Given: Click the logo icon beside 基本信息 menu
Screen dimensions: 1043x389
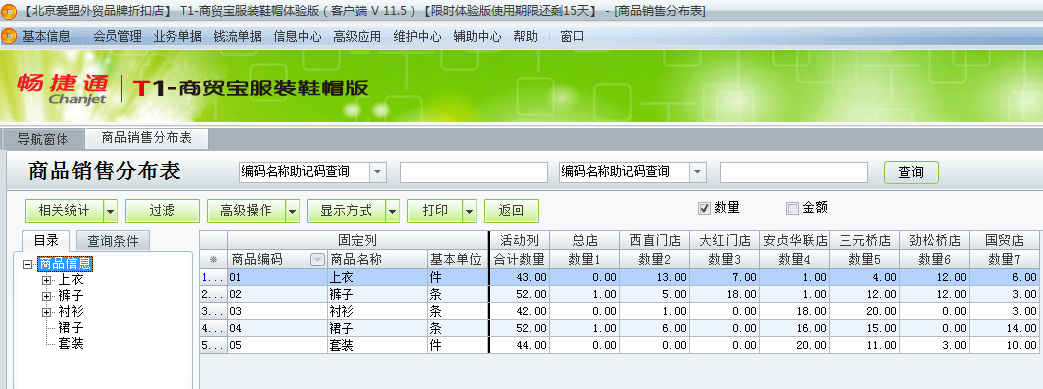Looking at the screenshot, I should [9, 37].
